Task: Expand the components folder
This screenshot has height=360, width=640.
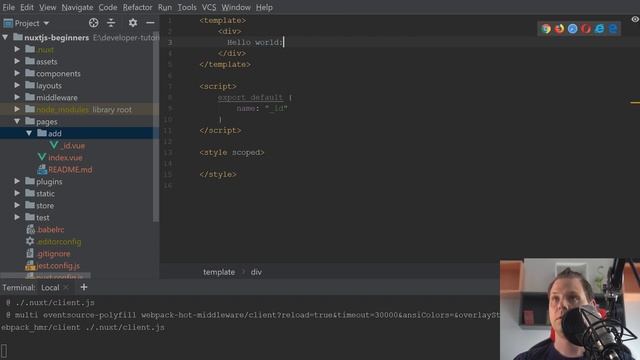Action: pos(17,73)
